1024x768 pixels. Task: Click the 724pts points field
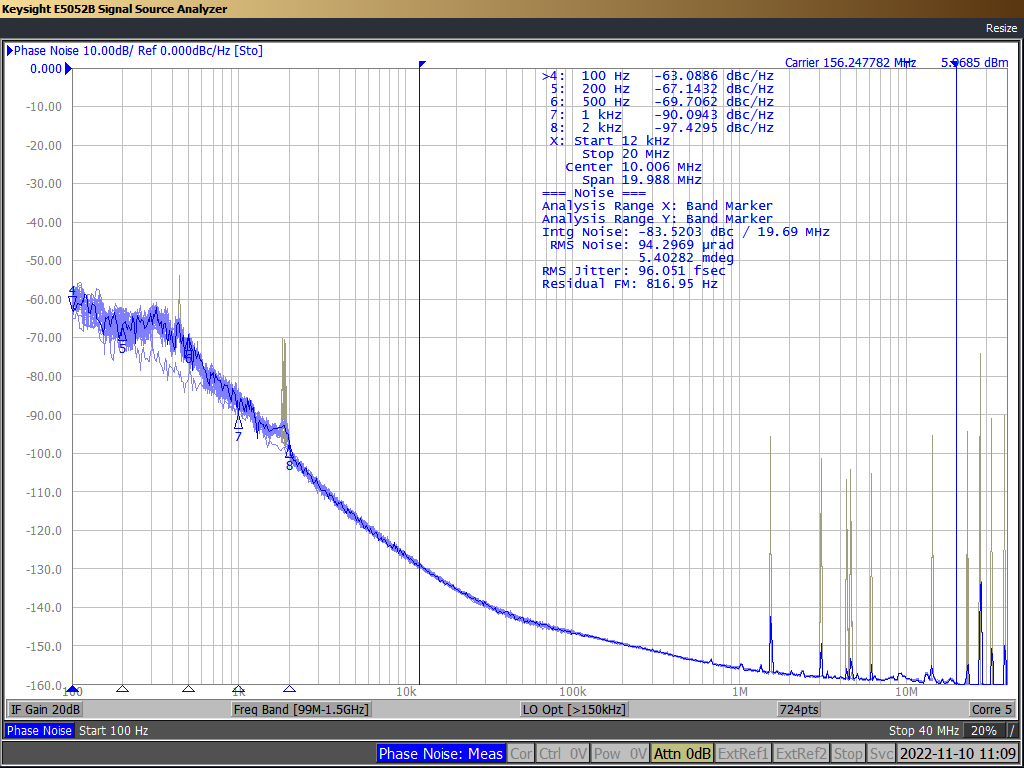pyautogui.click(x=798, y=709)
